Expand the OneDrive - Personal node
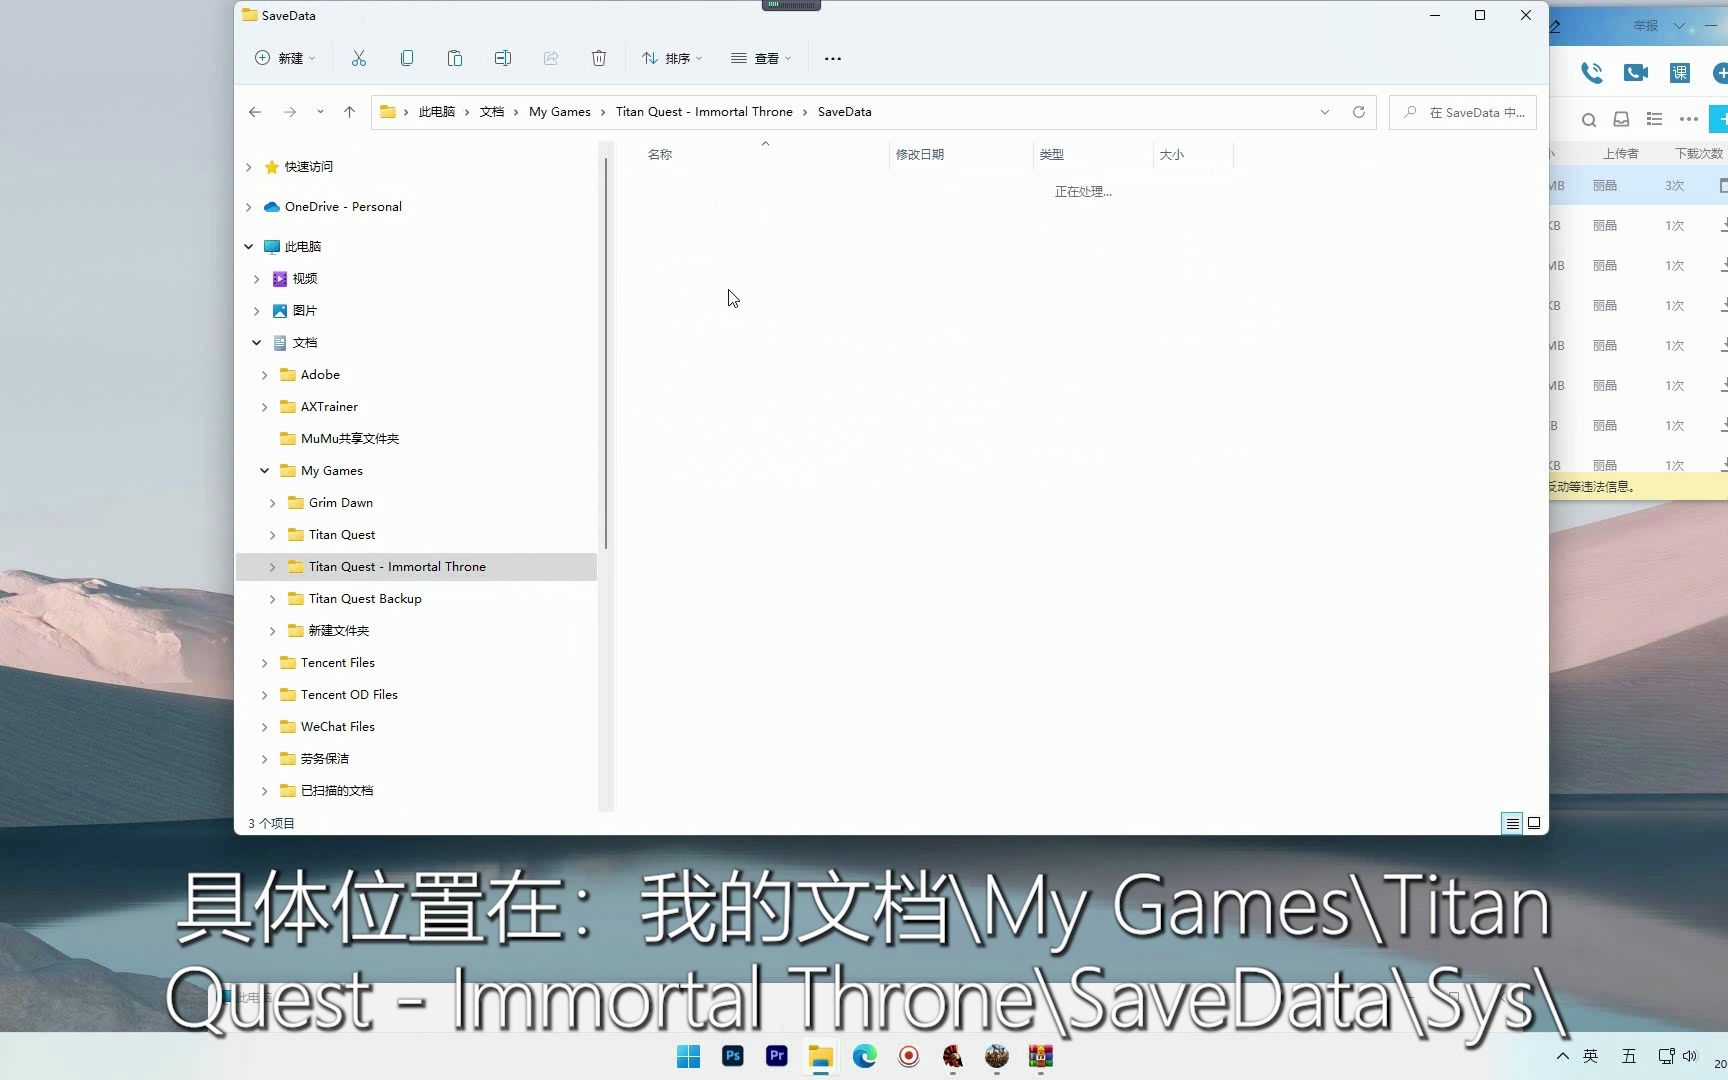The image size is (1728, 1080). tap(249, 207)
